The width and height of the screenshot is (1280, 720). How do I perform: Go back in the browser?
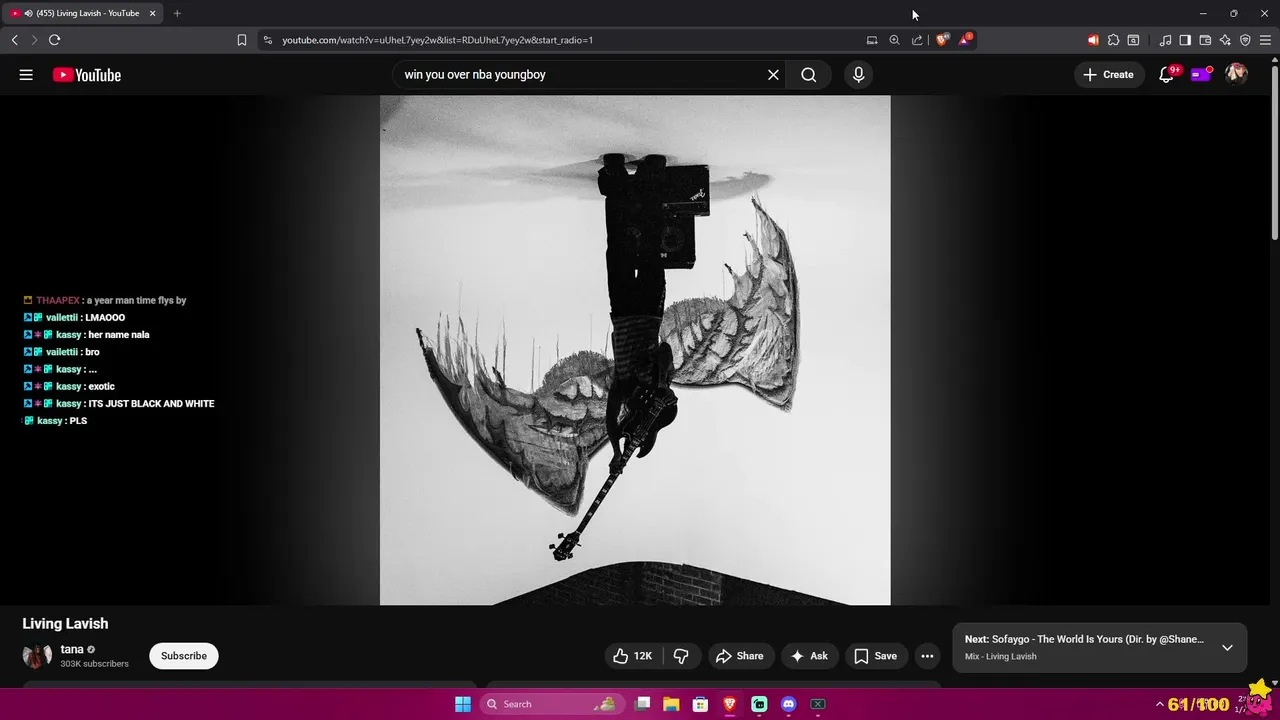point(14,40)
